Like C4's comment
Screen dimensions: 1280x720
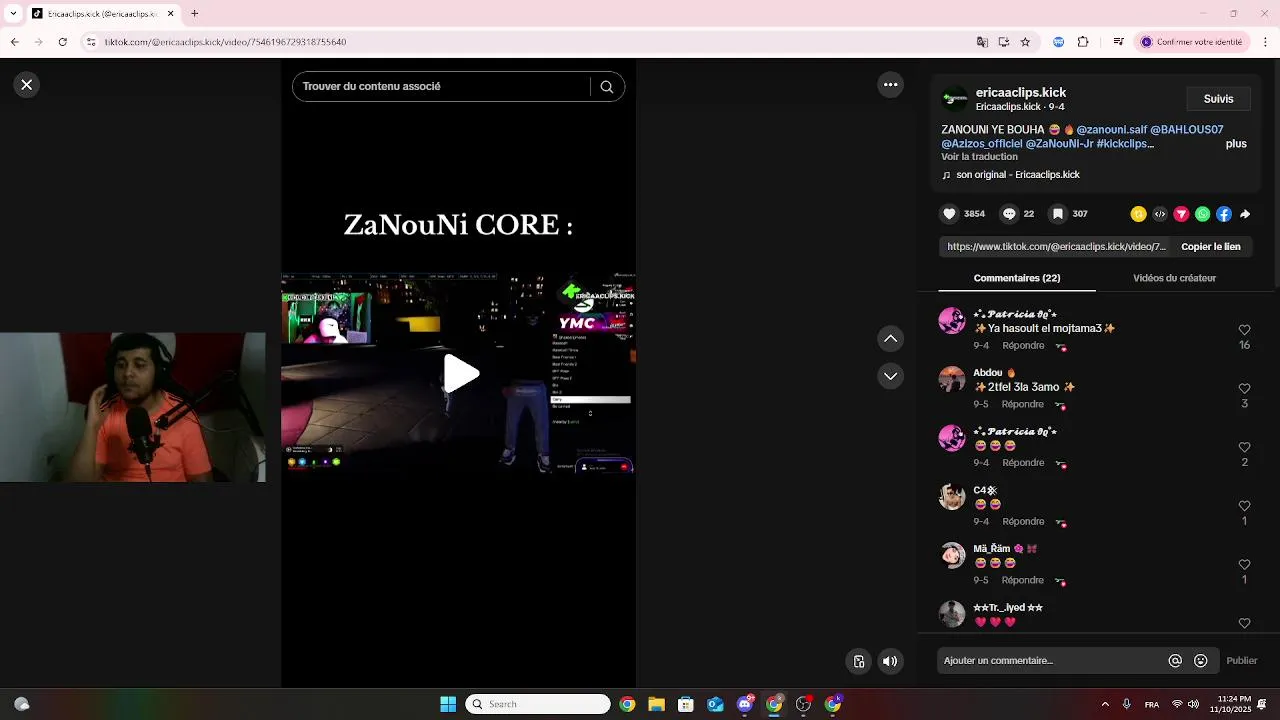(1244, 506)
